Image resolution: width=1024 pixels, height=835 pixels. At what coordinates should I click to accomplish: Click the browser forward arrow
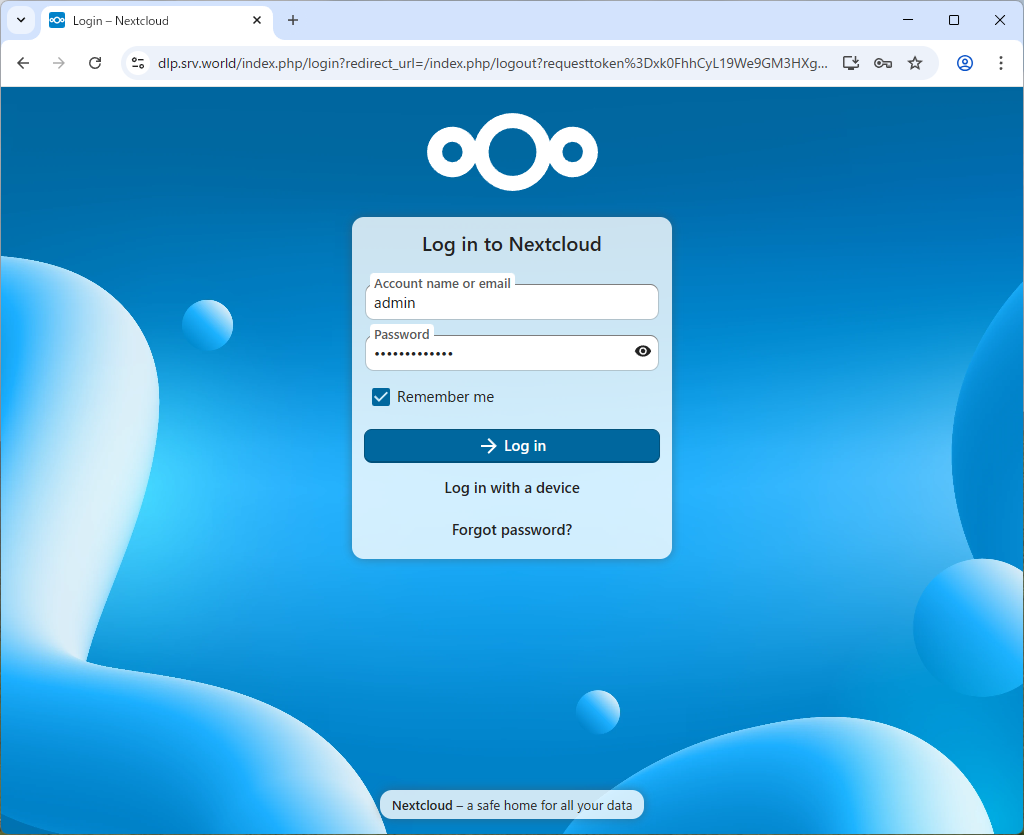pyautogui.click(x=59, y=63)
